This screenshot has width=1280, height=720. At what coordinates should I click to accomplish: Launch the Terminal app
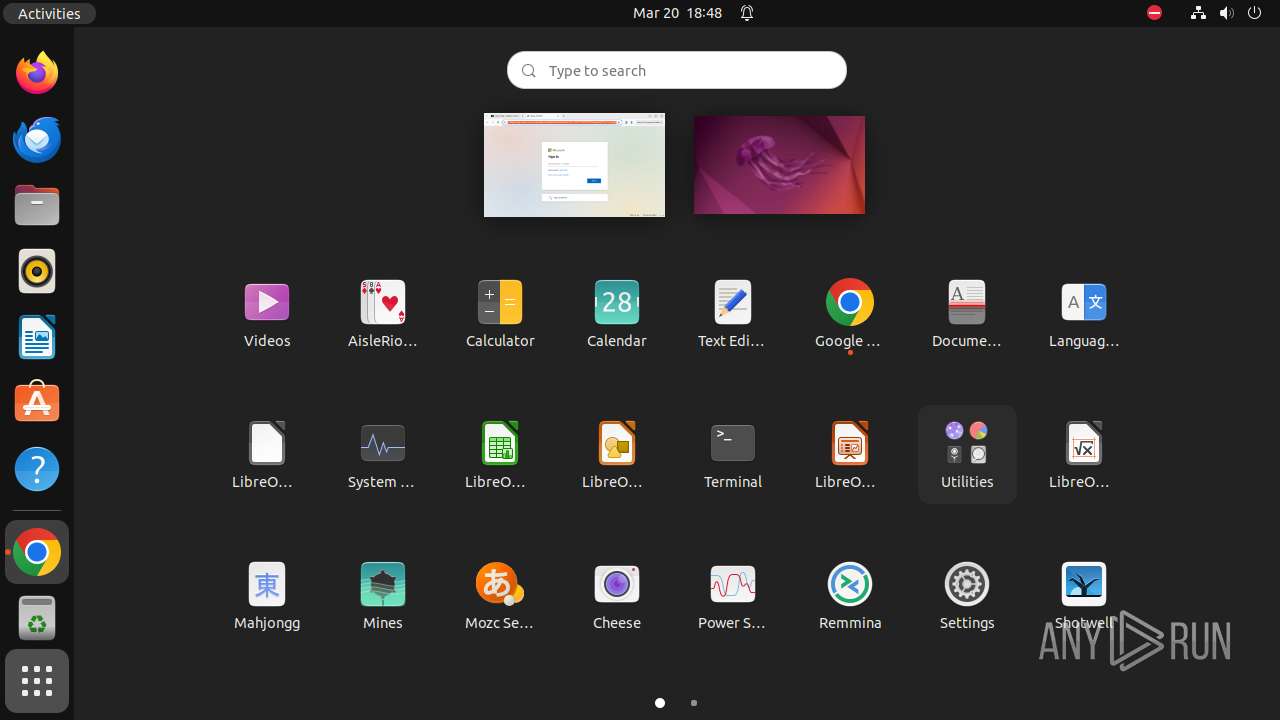pyautogui.click(x=733, y=455)
